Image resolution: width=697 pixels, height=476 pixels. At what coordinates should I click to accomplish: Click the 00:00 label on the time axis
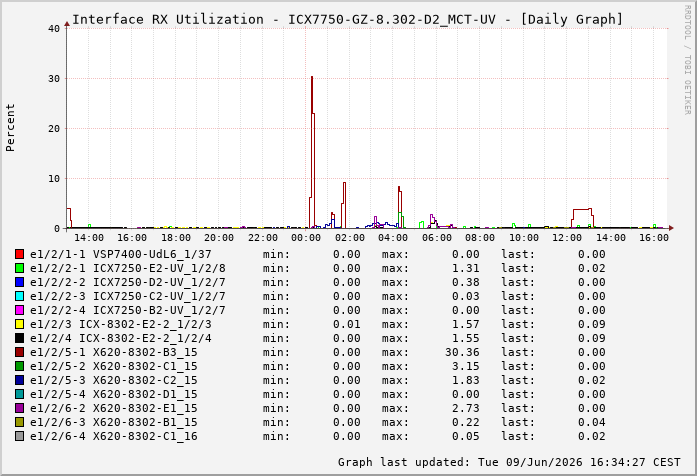(306, 238)
